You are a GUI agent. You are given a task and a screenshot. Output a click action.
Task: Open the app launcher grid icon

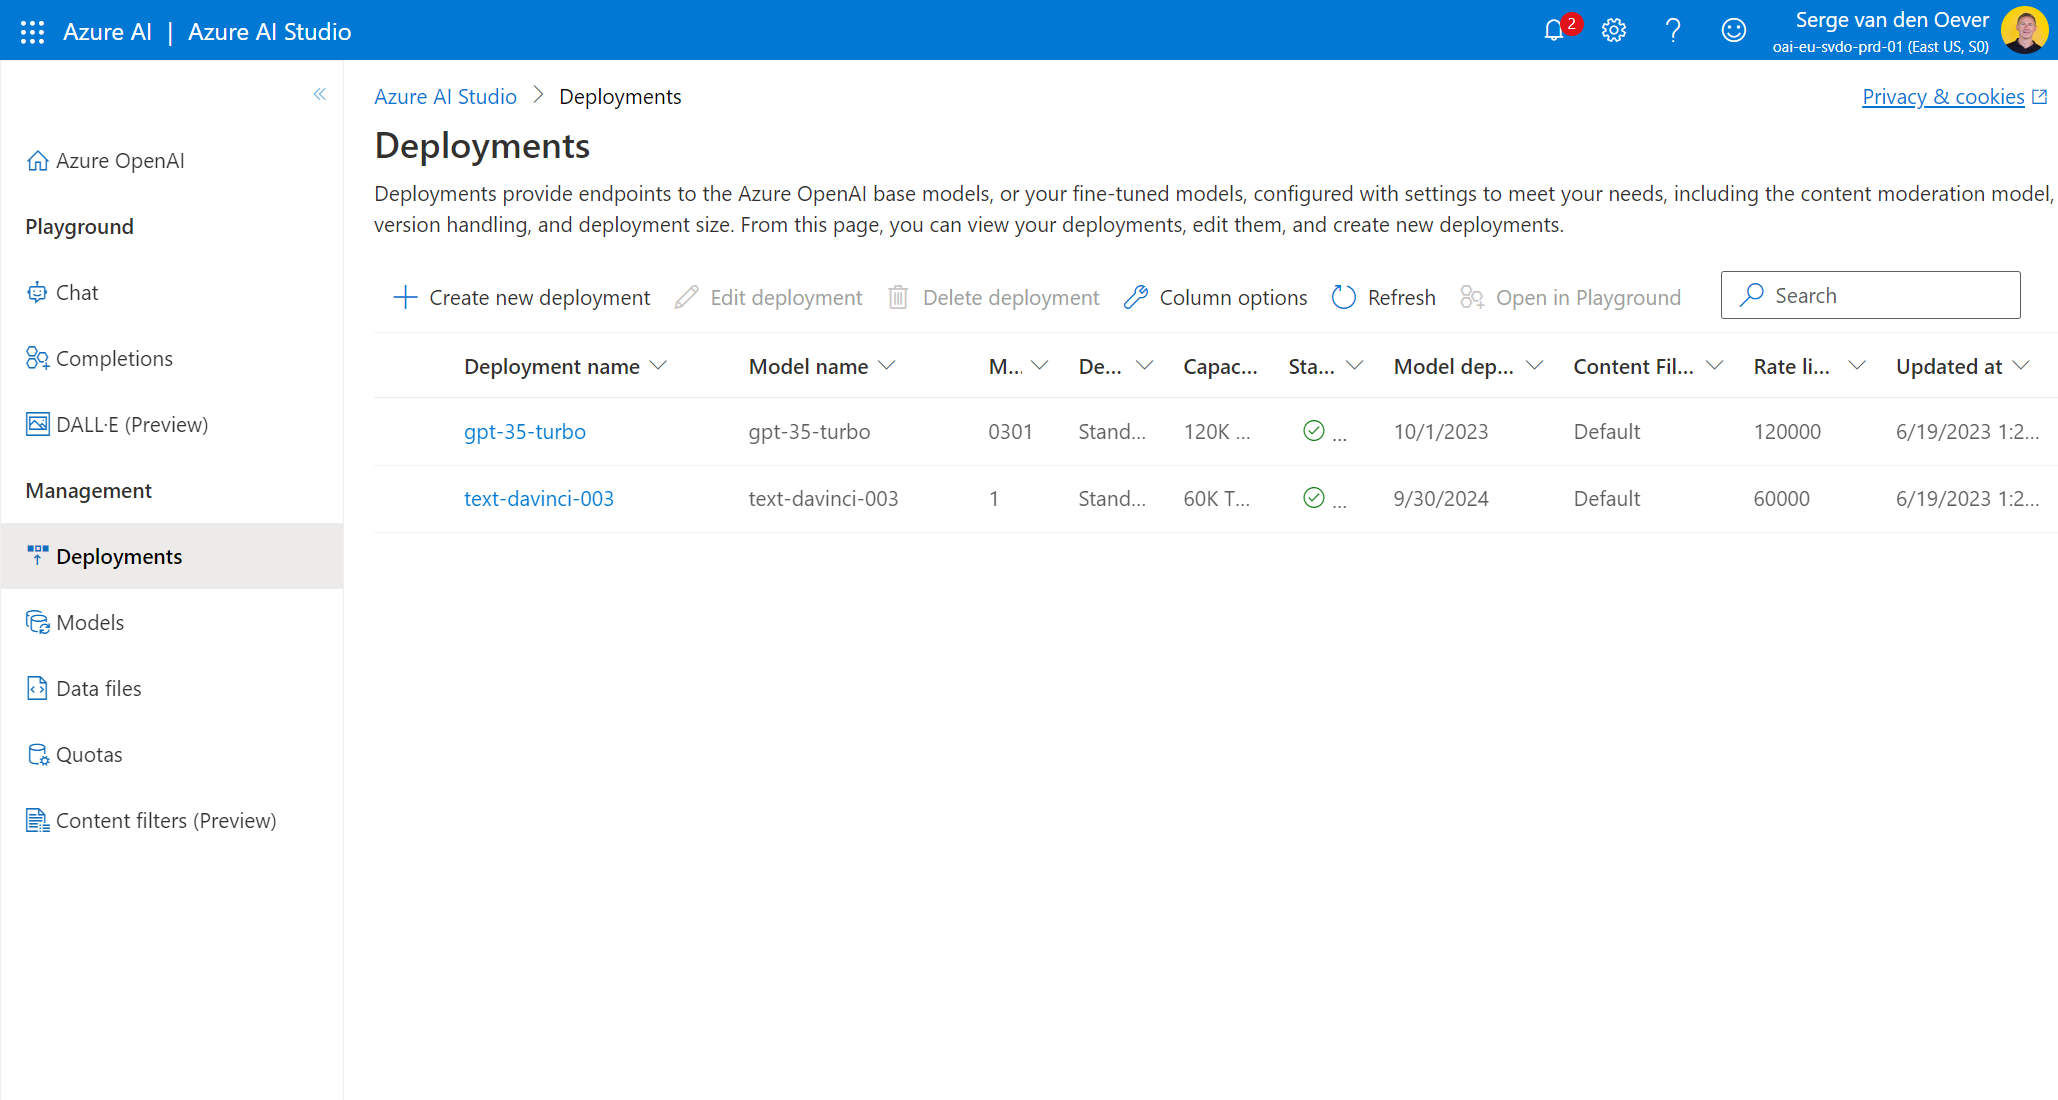32,32
